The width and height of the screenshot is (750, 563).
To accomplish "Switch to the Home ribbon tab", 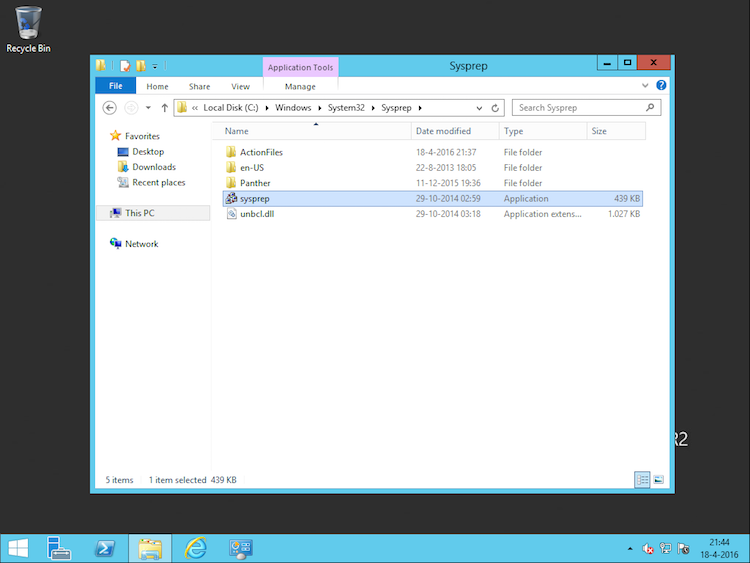I will pos(157,87).
